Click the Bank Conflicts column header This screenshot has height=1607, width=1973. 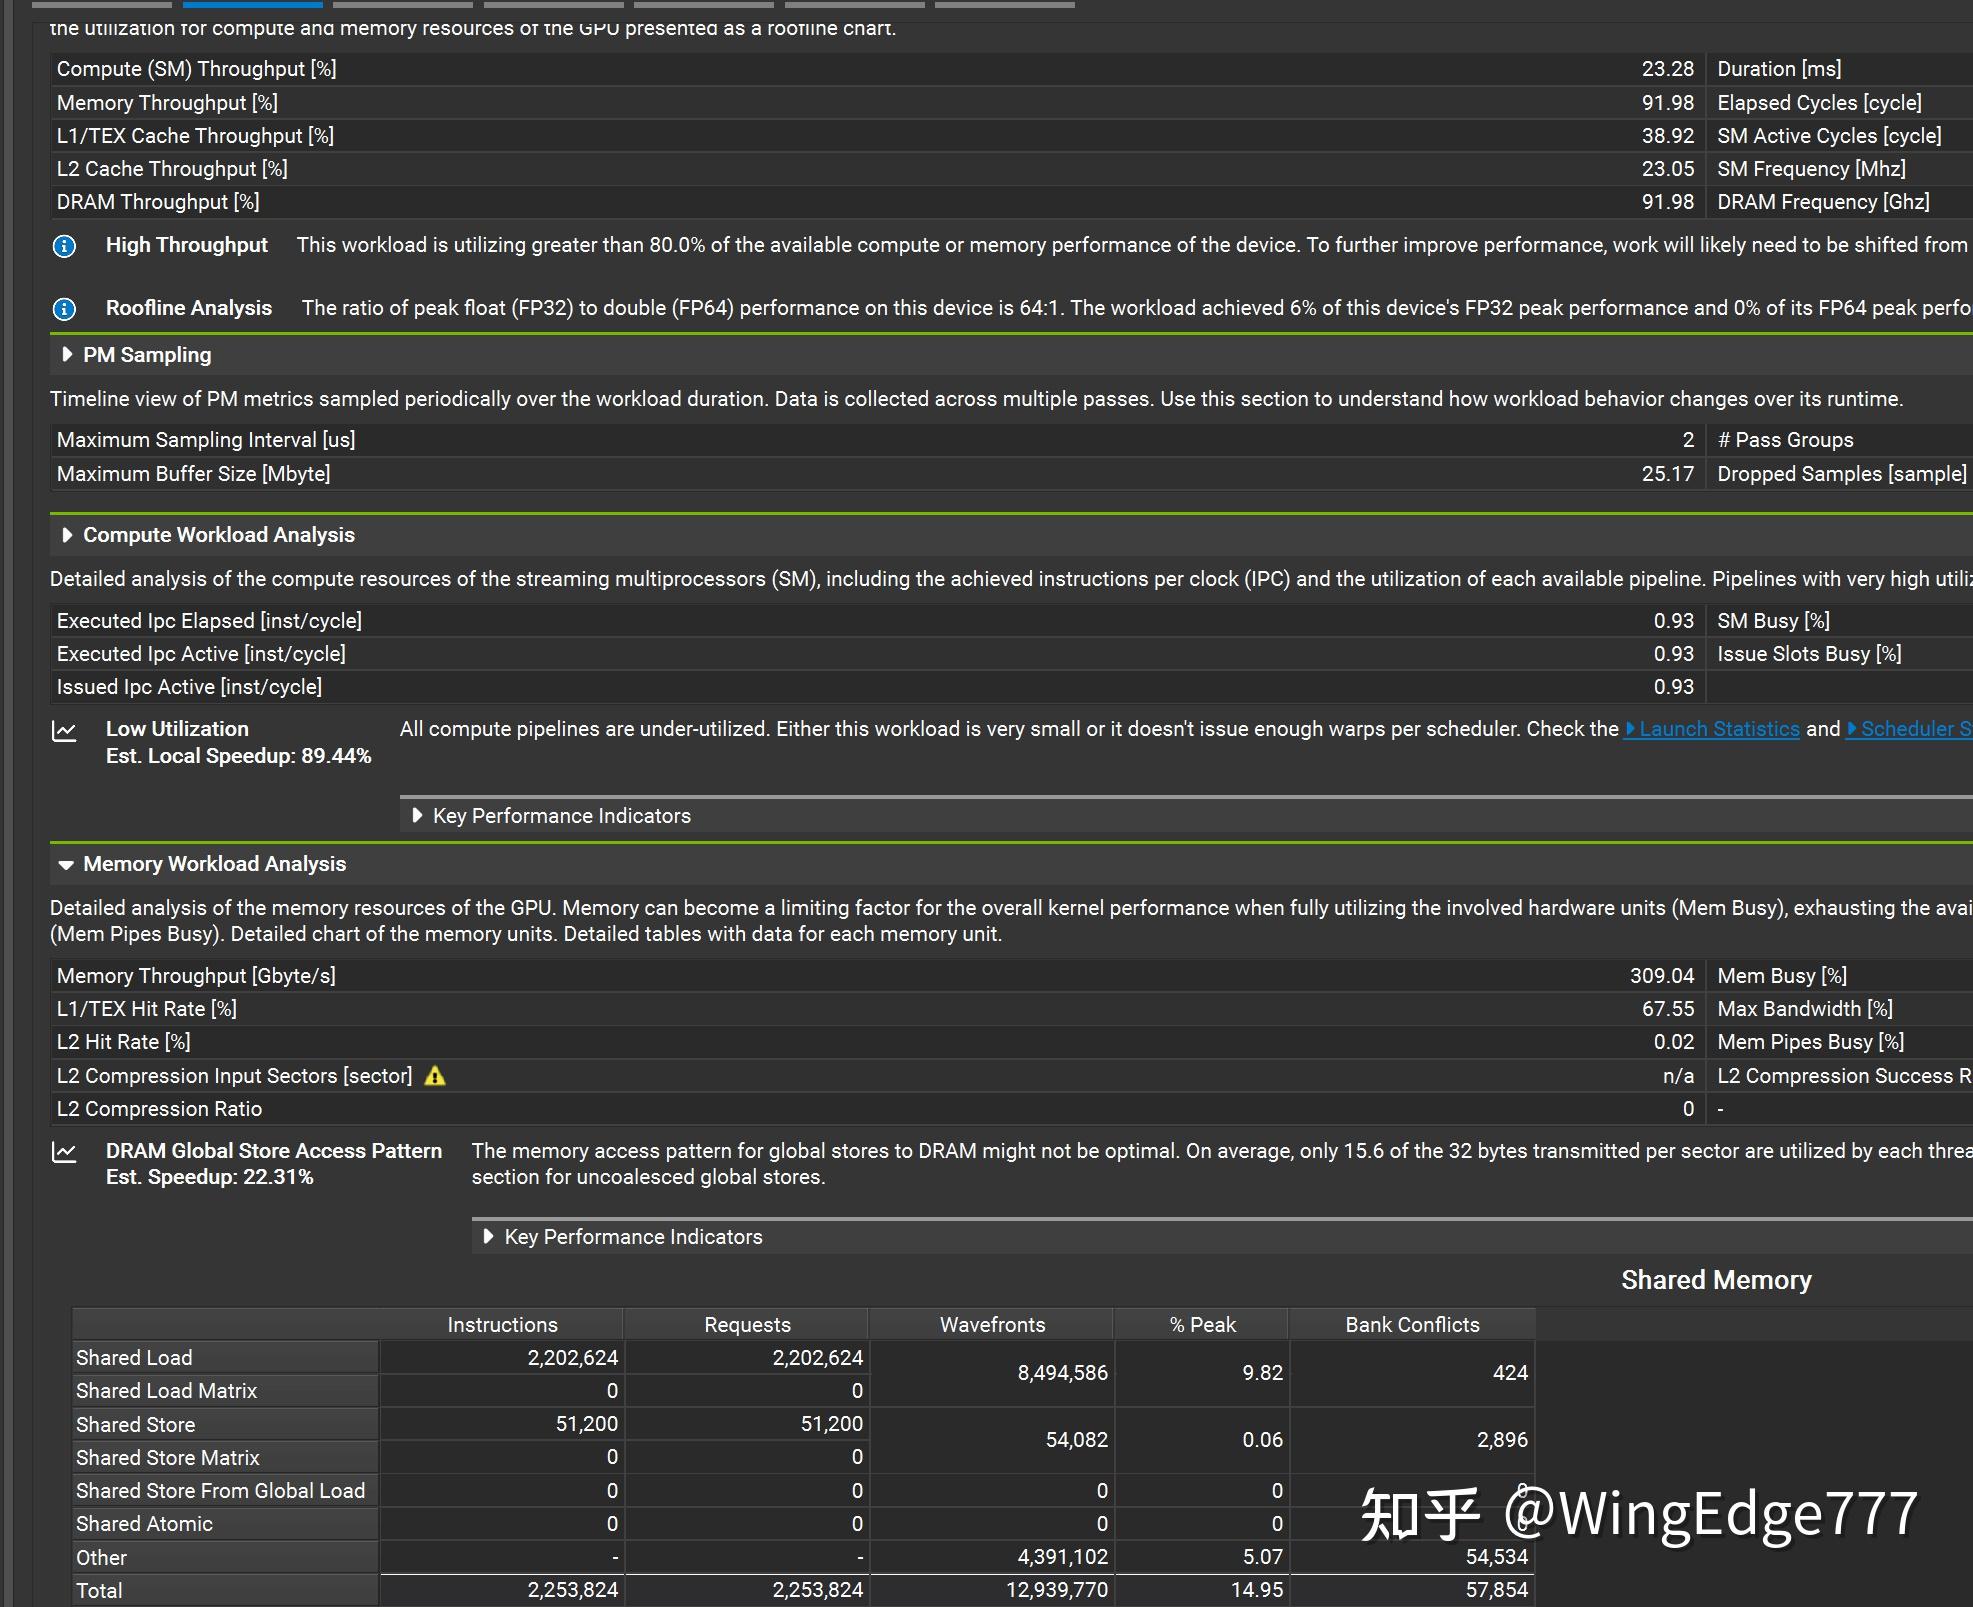(1412, 1325)
